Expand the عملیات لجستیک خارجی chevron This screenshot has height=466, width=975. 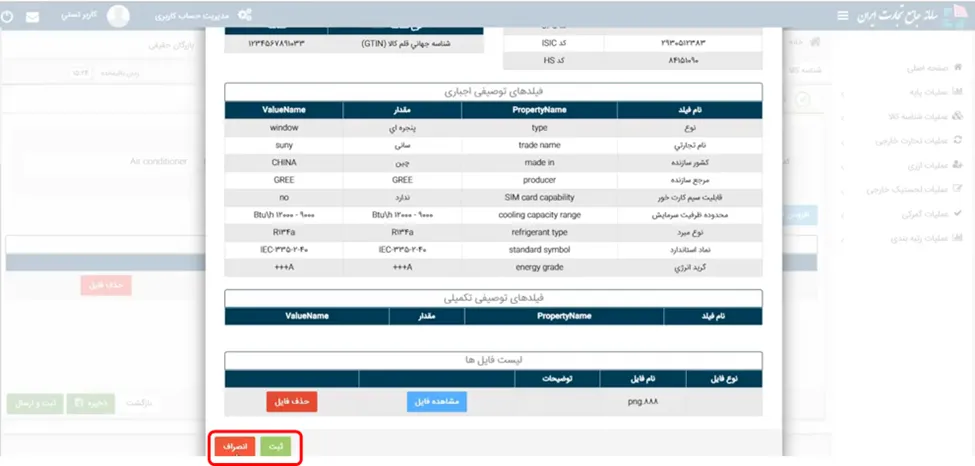pyautogui.click(x=843, y=190)
